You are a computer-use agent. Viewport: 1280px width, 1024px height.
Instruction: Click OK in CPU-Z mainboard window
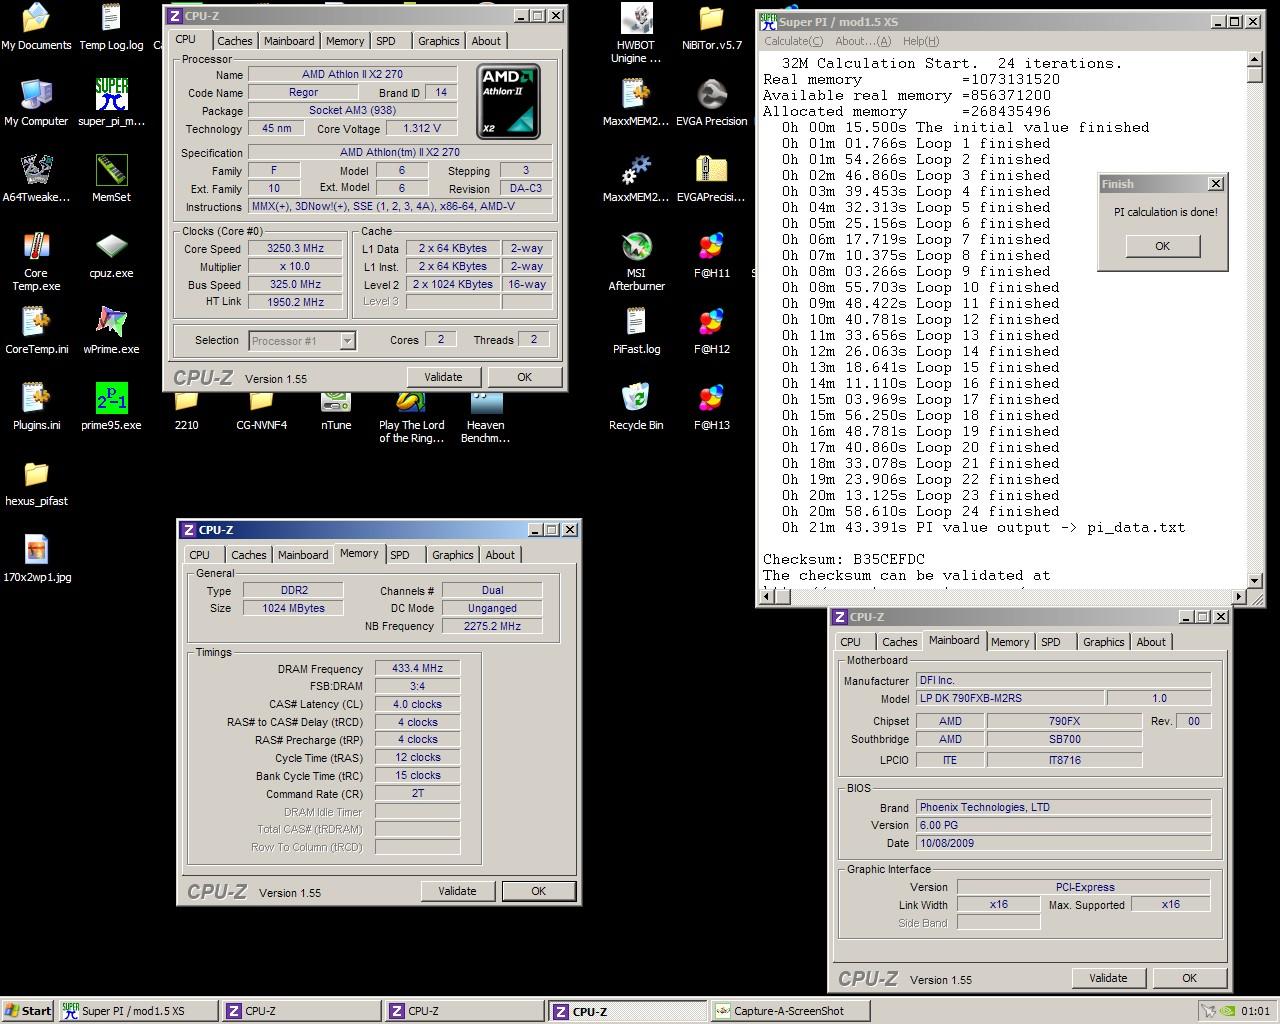click(1189, 978)
